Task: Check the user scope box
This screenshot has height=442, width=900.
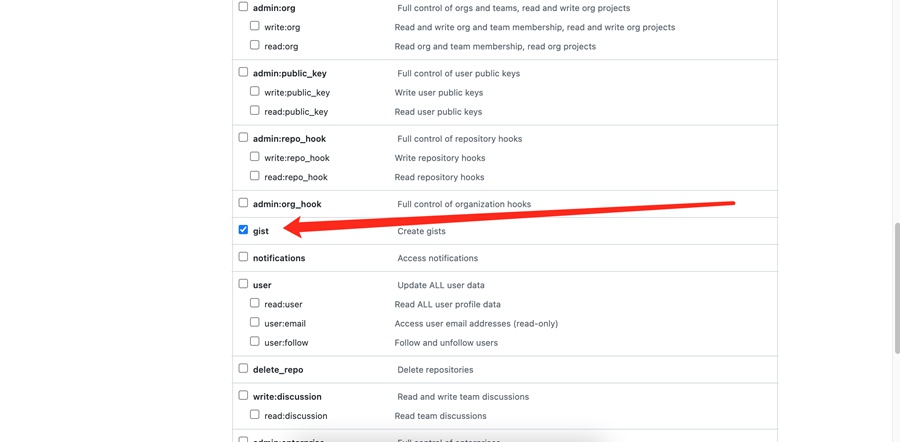Action: (243, 284)
